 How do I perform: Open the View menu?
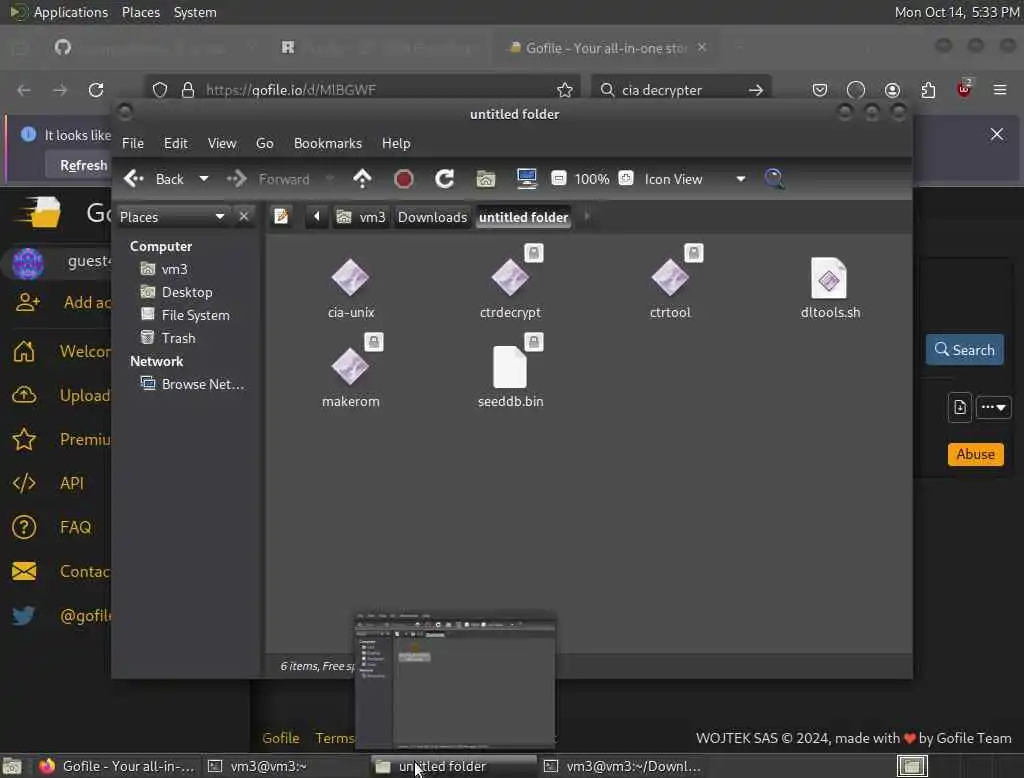(x=222, y=143)
